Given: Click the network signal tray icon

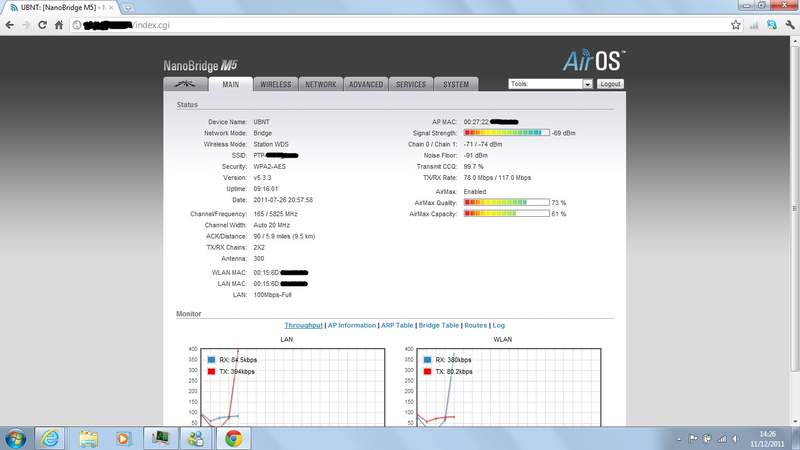Looking at the screenshot, I should tap(722, 439).
